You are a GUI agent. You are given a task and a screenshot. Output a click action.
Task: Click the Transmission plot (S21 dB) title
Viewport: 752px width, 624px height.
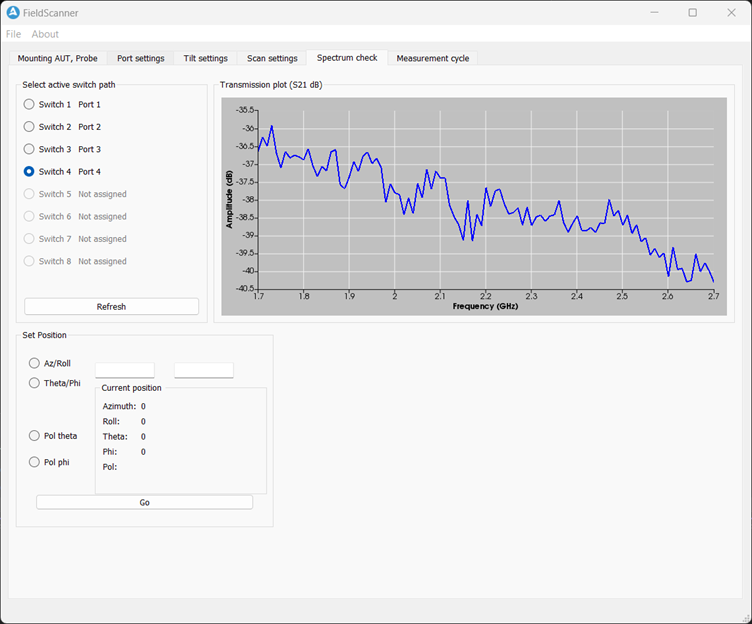[x=271, y=84]
